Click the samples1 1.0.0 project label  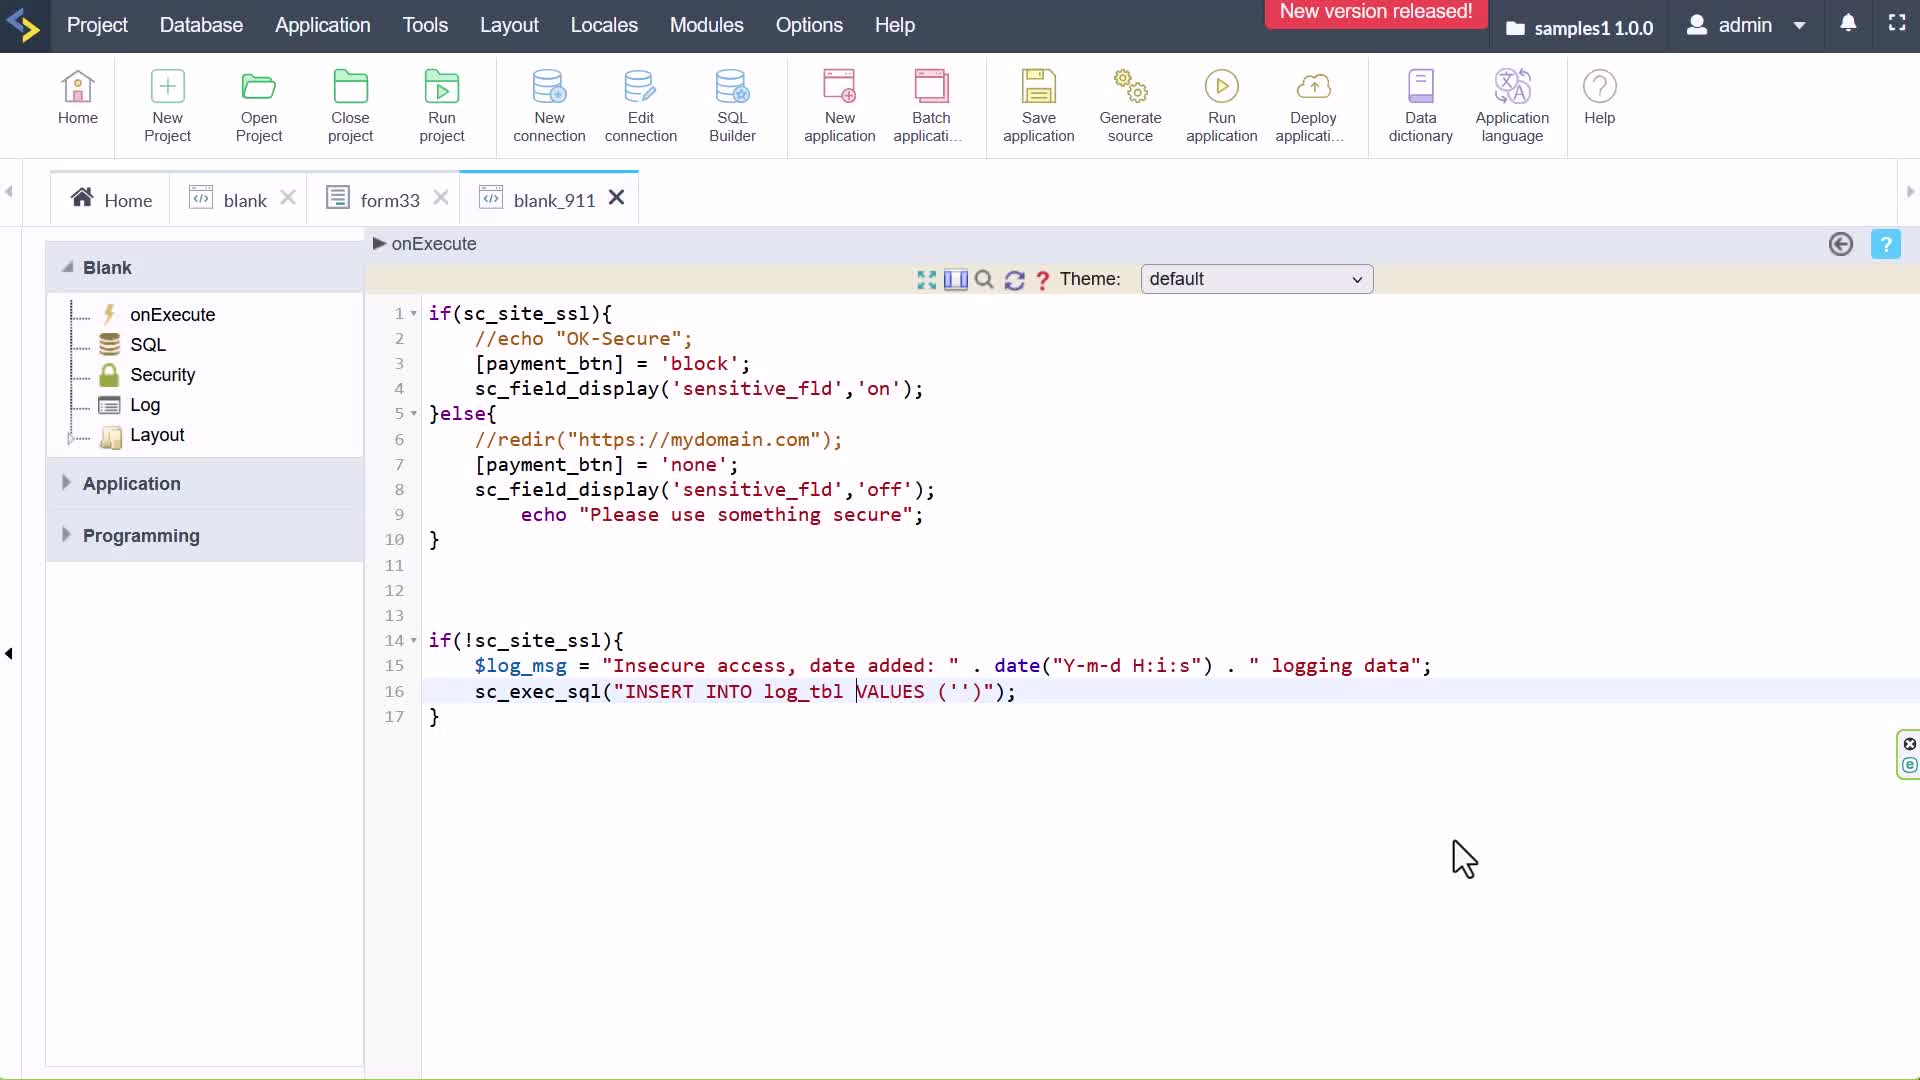(x=1580, y=28)
